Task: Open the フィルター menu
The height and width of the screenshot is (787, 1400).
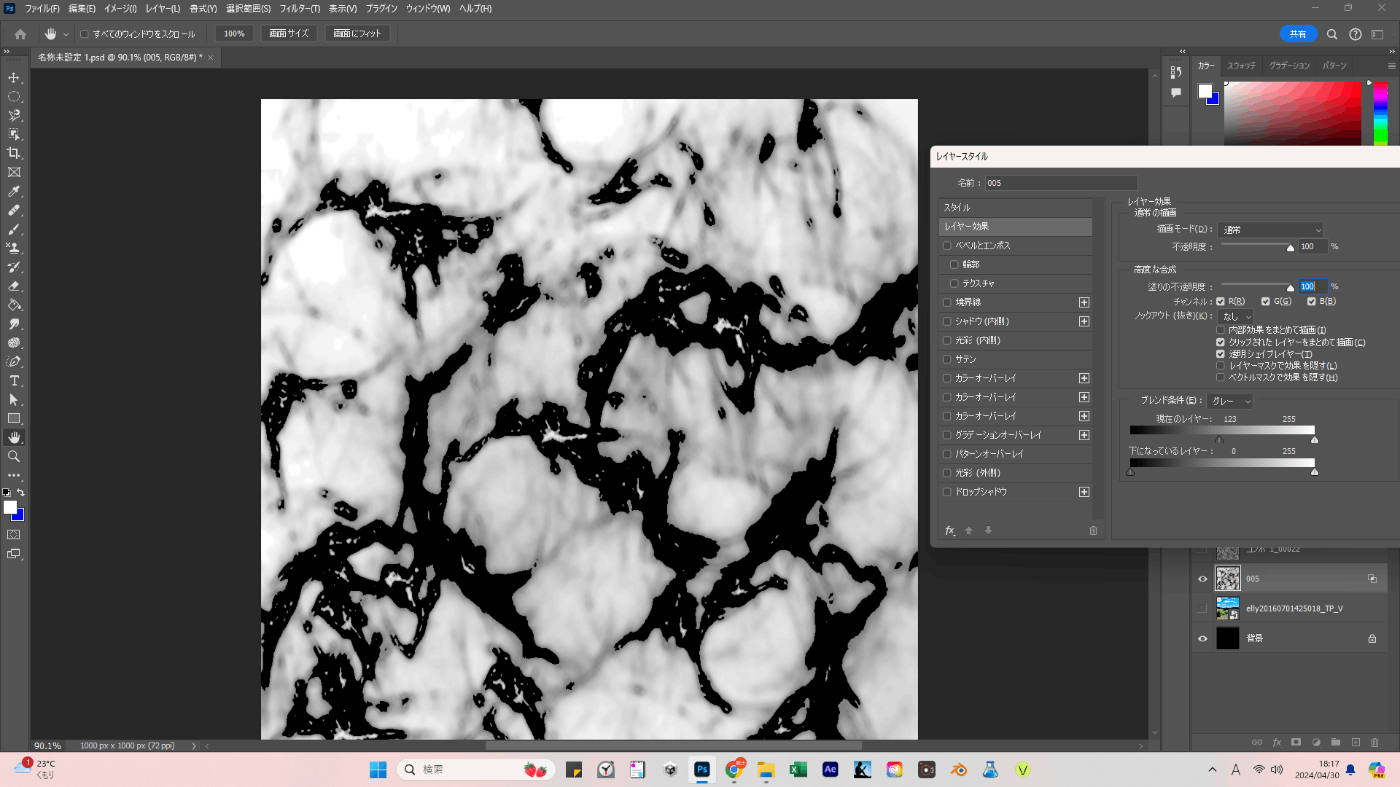Action: [x=300, y=9]
